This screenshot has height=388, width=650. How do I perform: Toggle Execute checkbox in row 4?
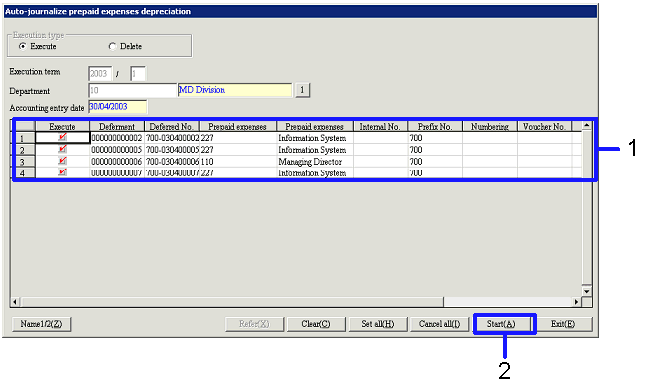coord(63,172)
